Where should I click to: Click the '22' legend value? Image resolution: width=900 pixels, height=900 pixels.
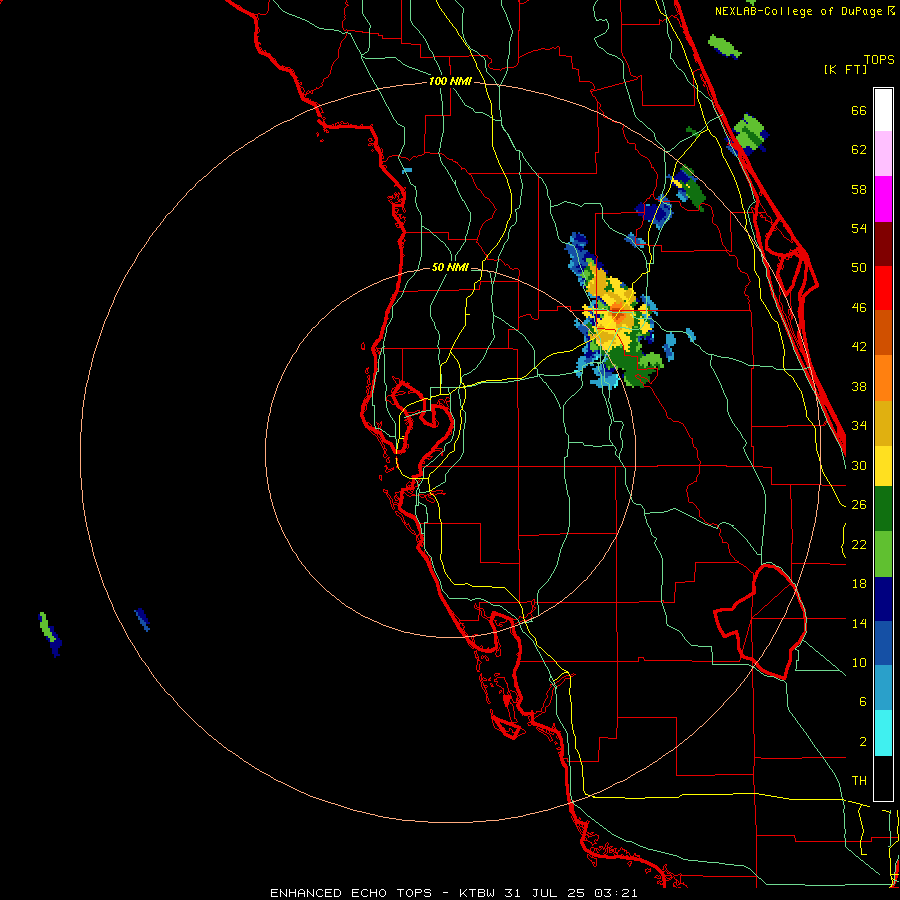point(859,544)
